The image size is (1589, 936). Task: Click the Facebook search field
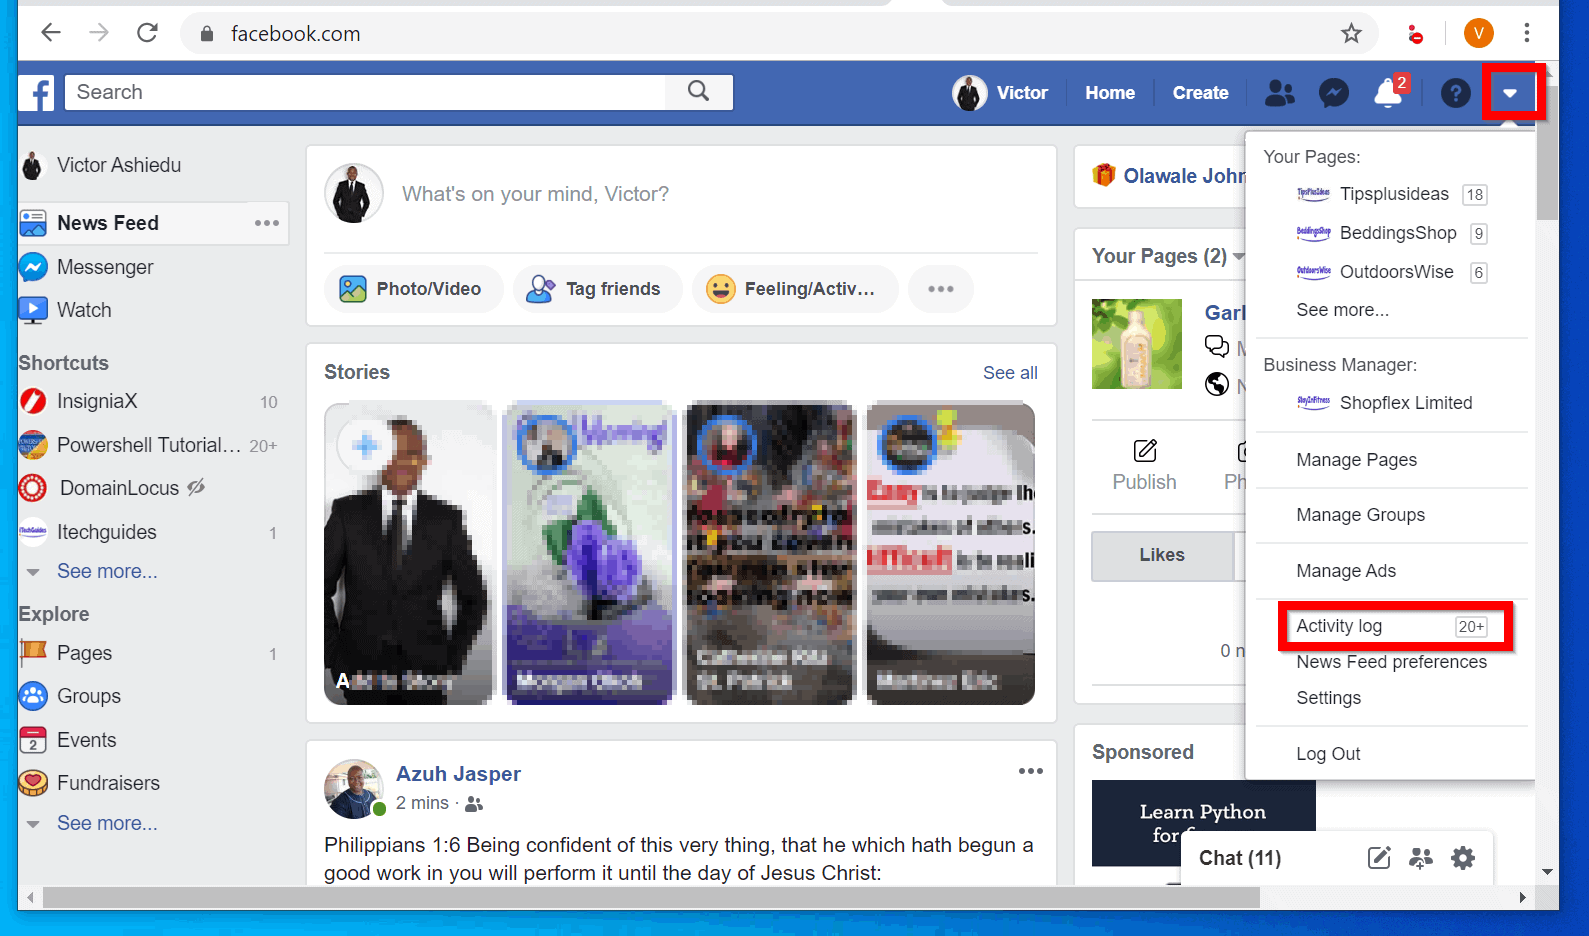tap(366, 92)
